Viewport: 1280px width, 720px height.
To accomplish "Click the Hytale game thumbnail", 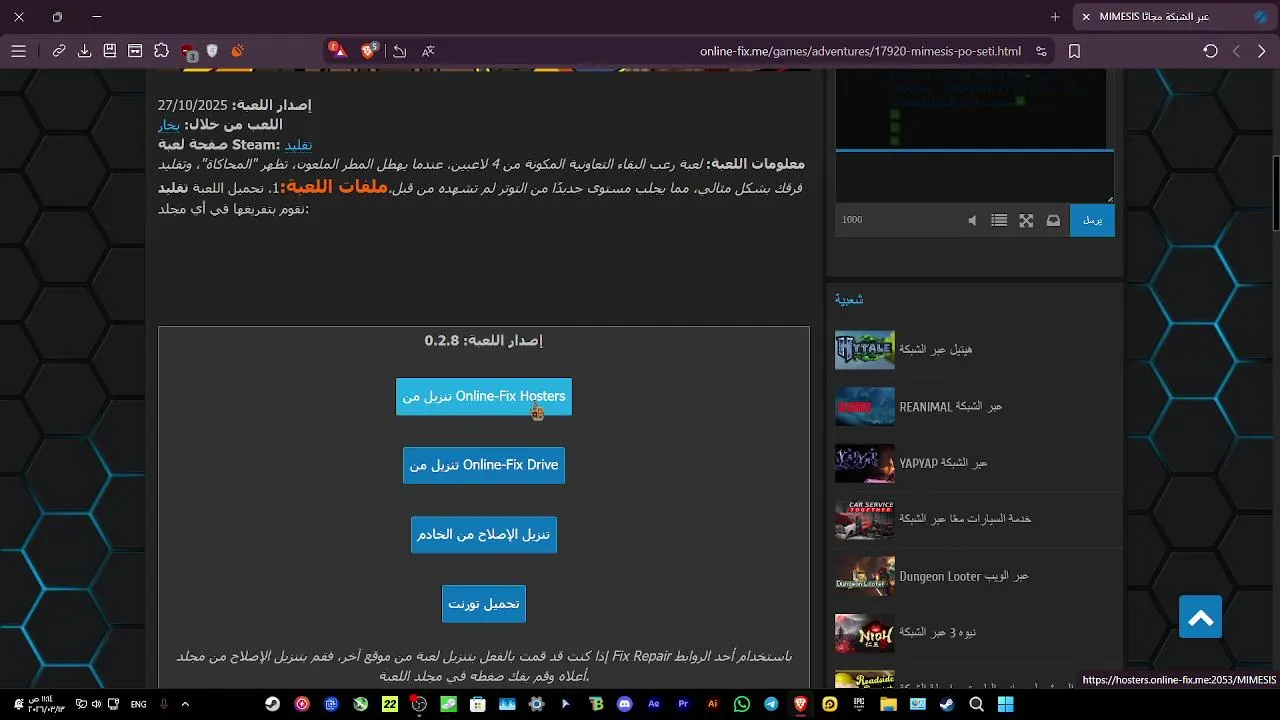I will coord(865,350).
